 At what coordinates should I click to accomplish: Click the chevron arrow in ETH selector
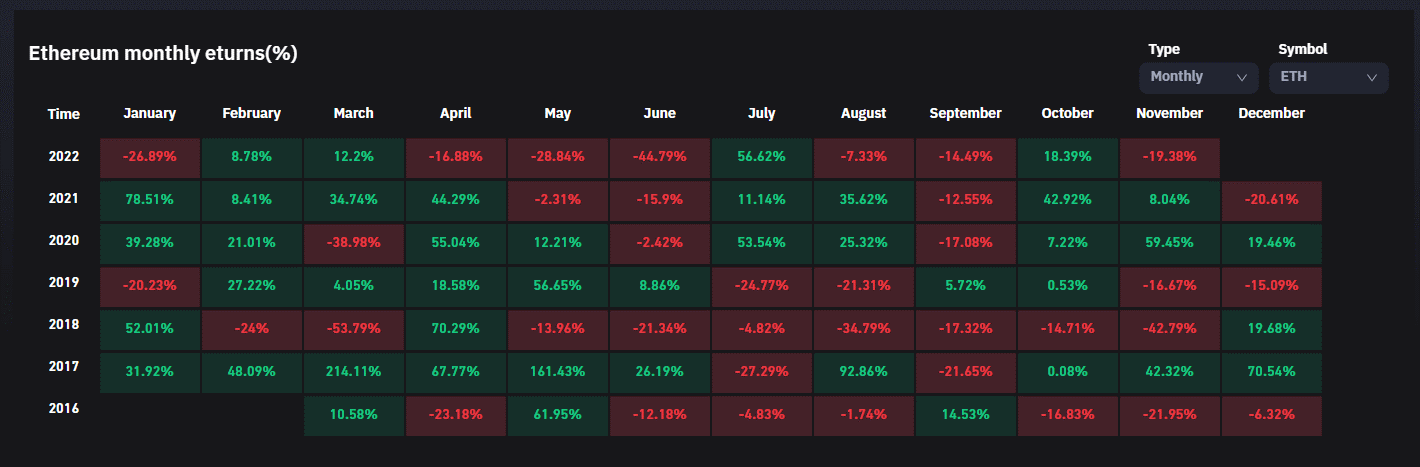pyautogui.click(x=1371, y=77)
